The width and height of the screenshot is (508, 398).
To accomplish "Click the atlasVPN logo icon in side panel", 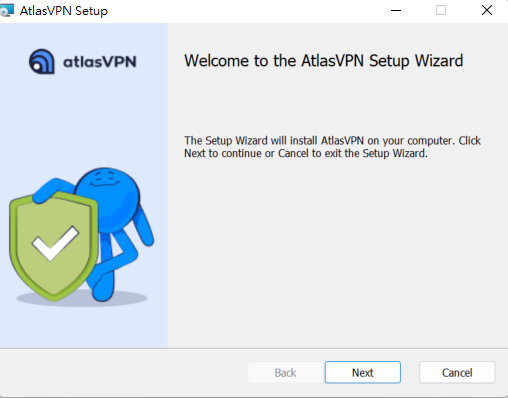I will click(x=42, y=62).
